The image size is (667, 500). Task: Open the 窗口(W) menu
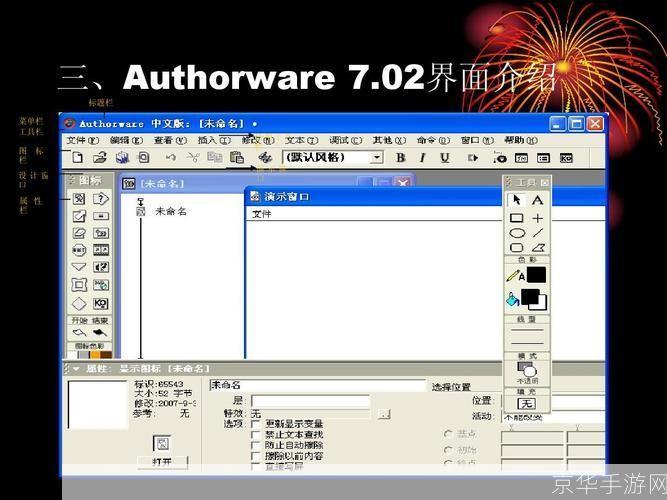[478, 140]
